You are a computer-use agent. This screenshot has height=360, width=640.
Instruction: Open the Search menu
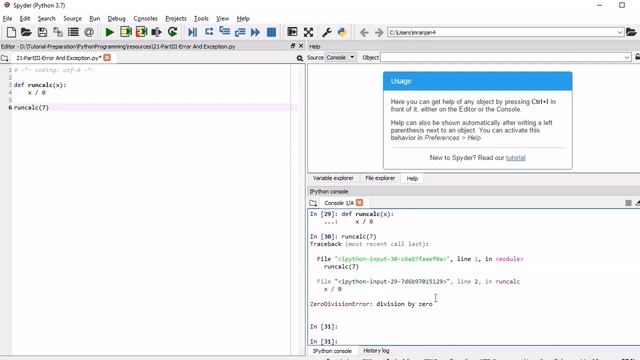(x=47, y=18)
